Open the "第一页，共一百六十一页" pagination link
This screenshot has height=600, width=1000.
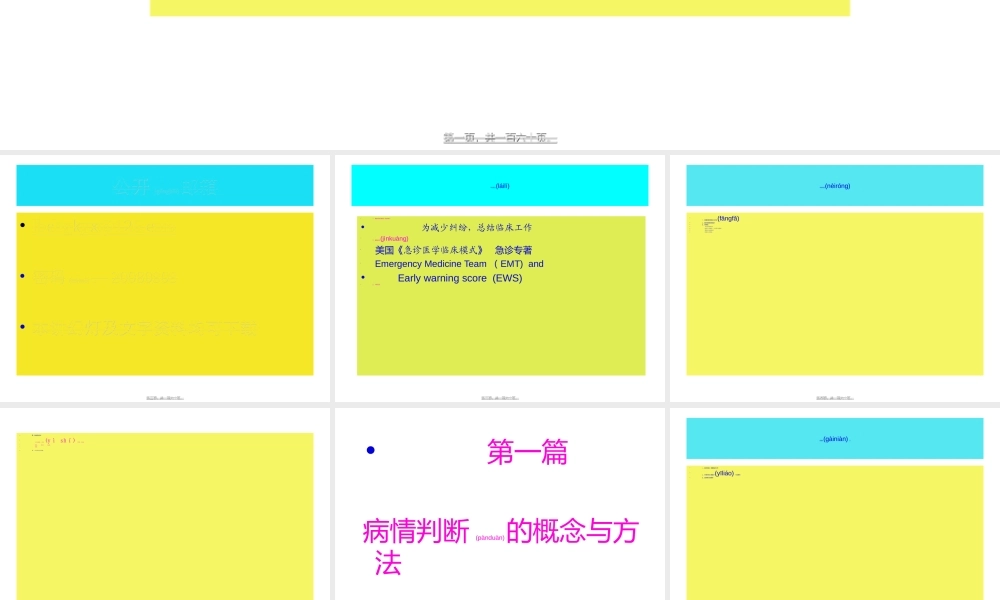(499, 137)
